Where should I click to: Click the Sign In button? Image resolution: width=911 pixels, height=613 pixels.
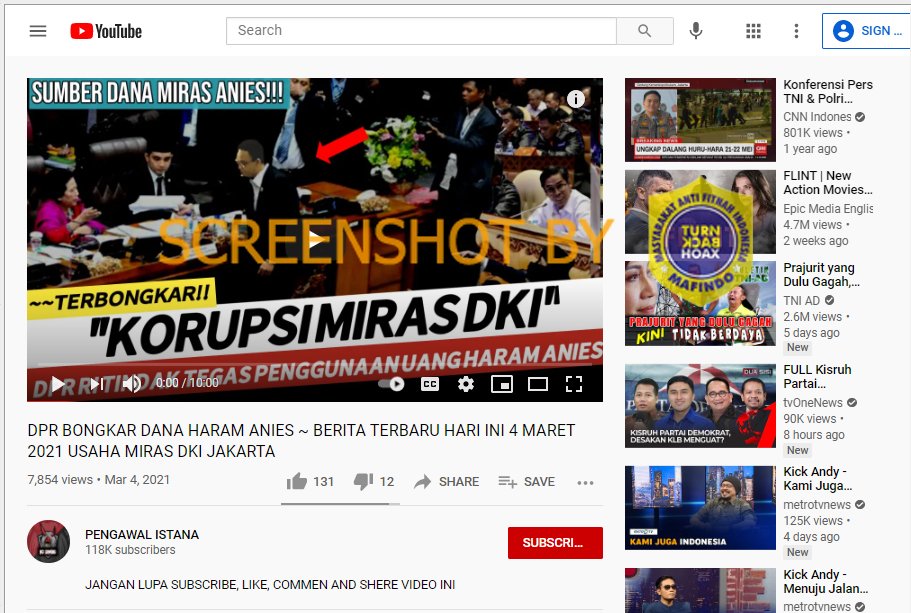pyautogui.click(x=866, y=31)
